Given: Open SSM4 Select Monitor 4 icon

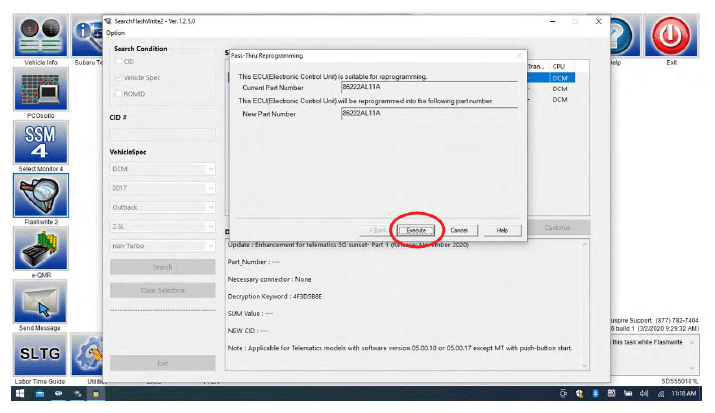Looking at the screenshot, I should [41, 142].
